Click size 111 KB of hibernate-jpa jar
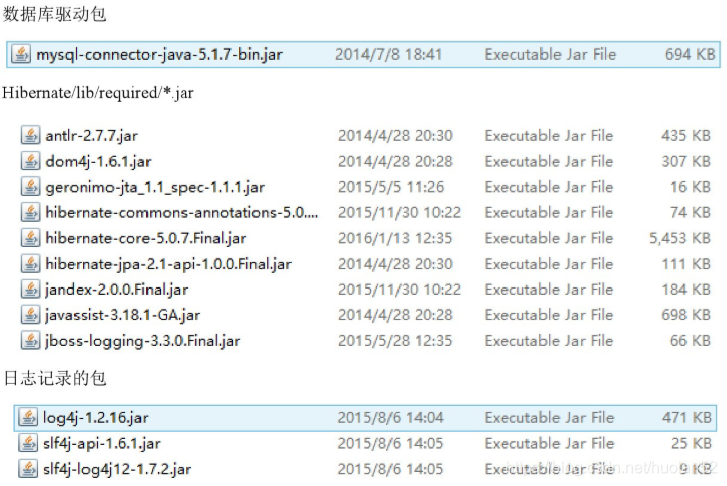The image size is (727, 486). click(x=686, y=264)
